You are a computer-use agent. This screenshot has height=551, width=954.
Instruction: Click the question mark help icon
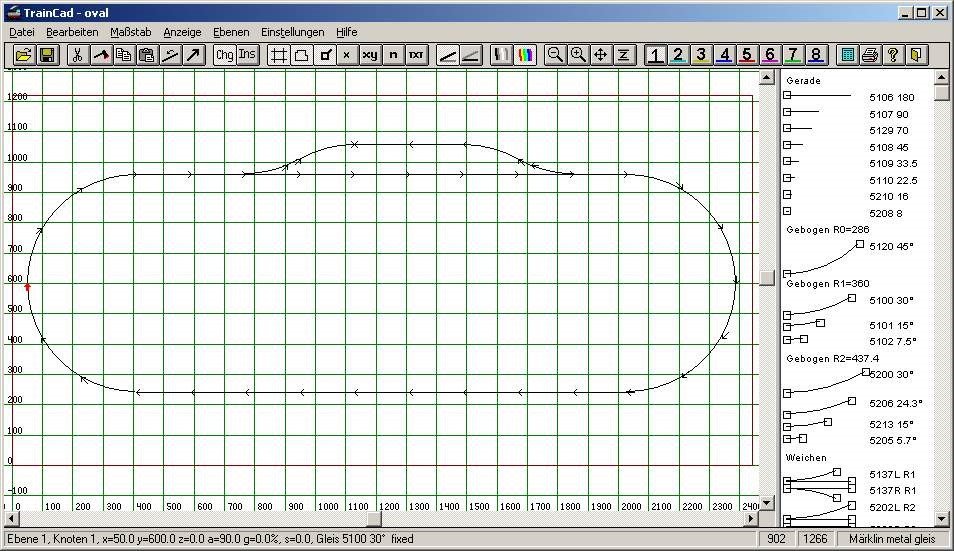click(893, 55)
